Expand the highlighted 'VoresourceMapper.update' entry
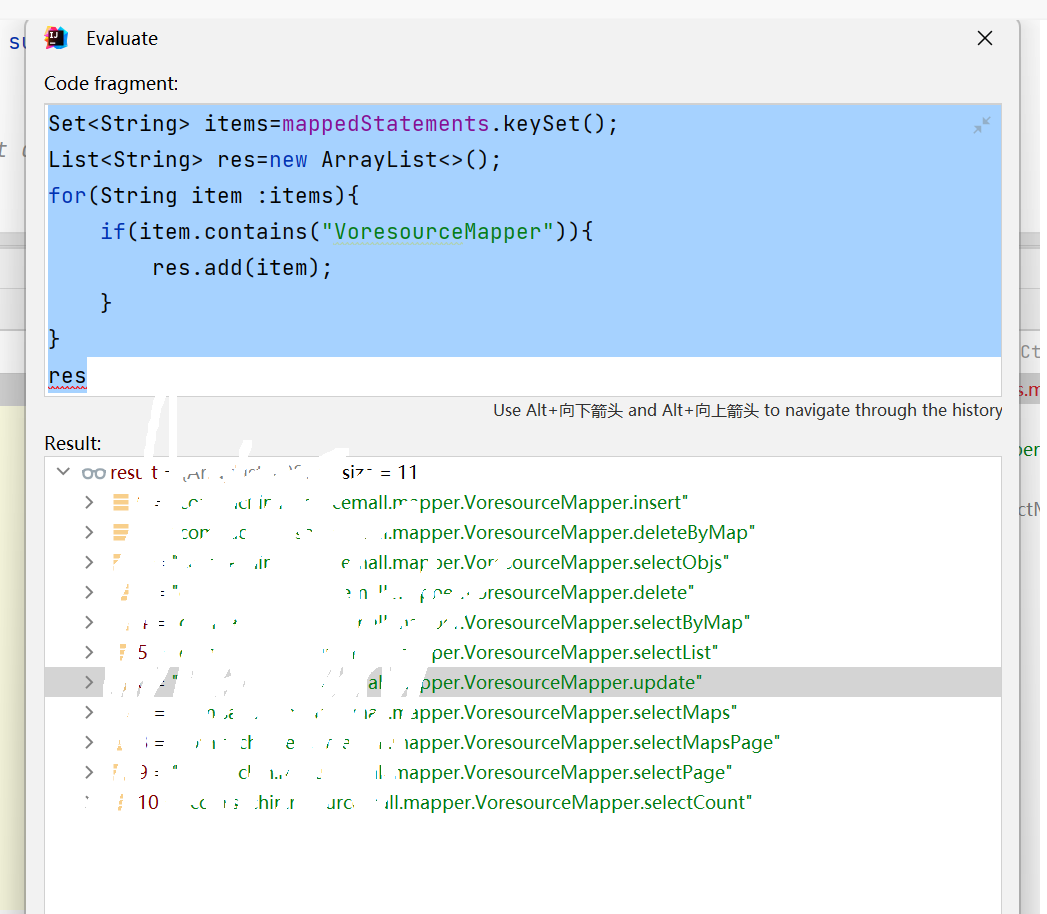1047x914 pixels. [x=88, y=682]
